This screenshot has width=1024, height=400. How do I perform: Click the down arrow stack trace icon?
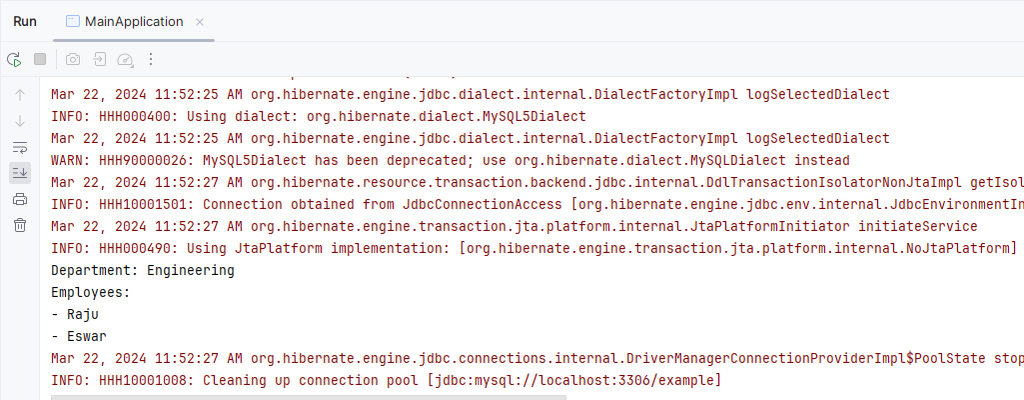[20, 121]
